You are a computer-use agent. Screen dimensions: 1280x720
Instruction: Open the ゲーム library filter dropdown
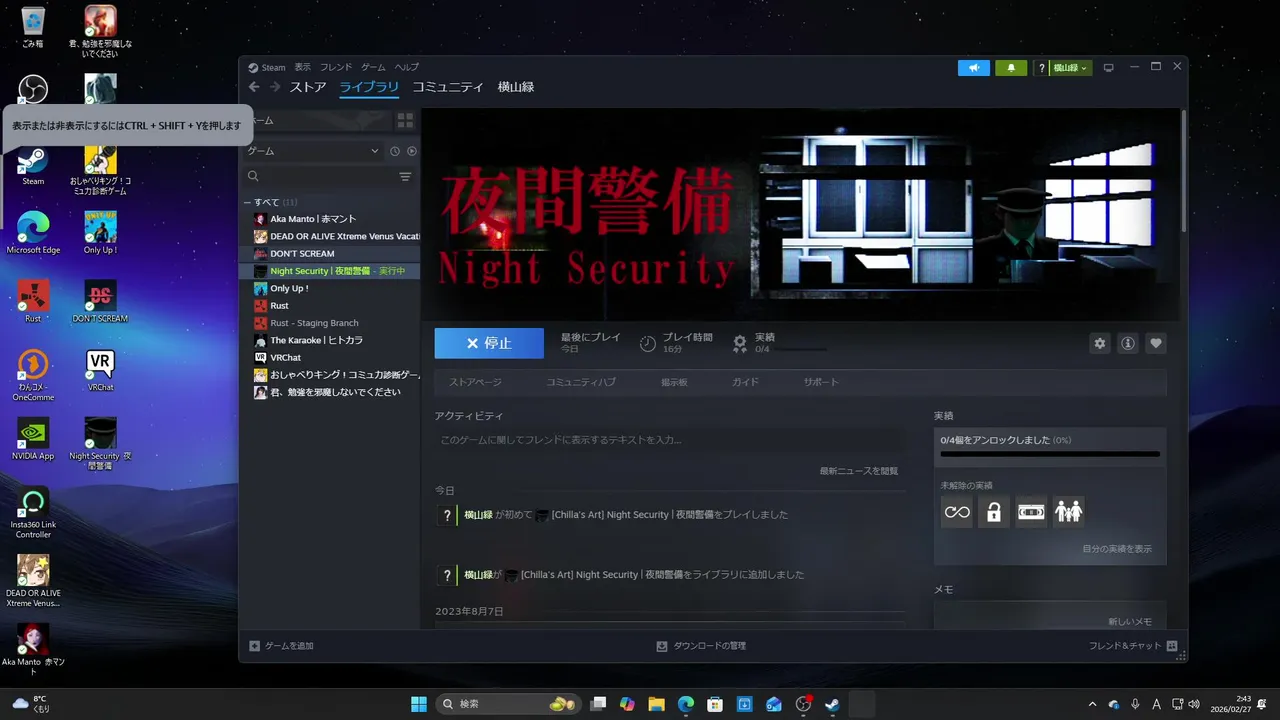click(x=313, y=151)
